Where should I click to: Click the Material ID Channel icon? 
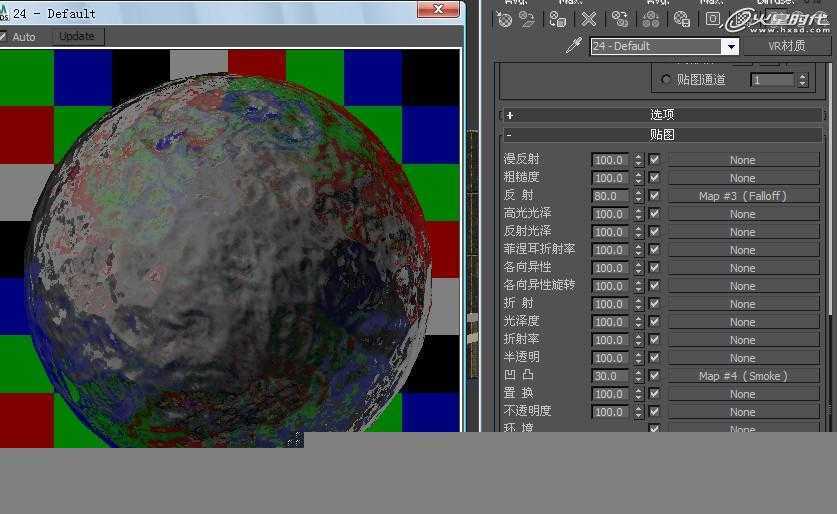tap(713, 20)
